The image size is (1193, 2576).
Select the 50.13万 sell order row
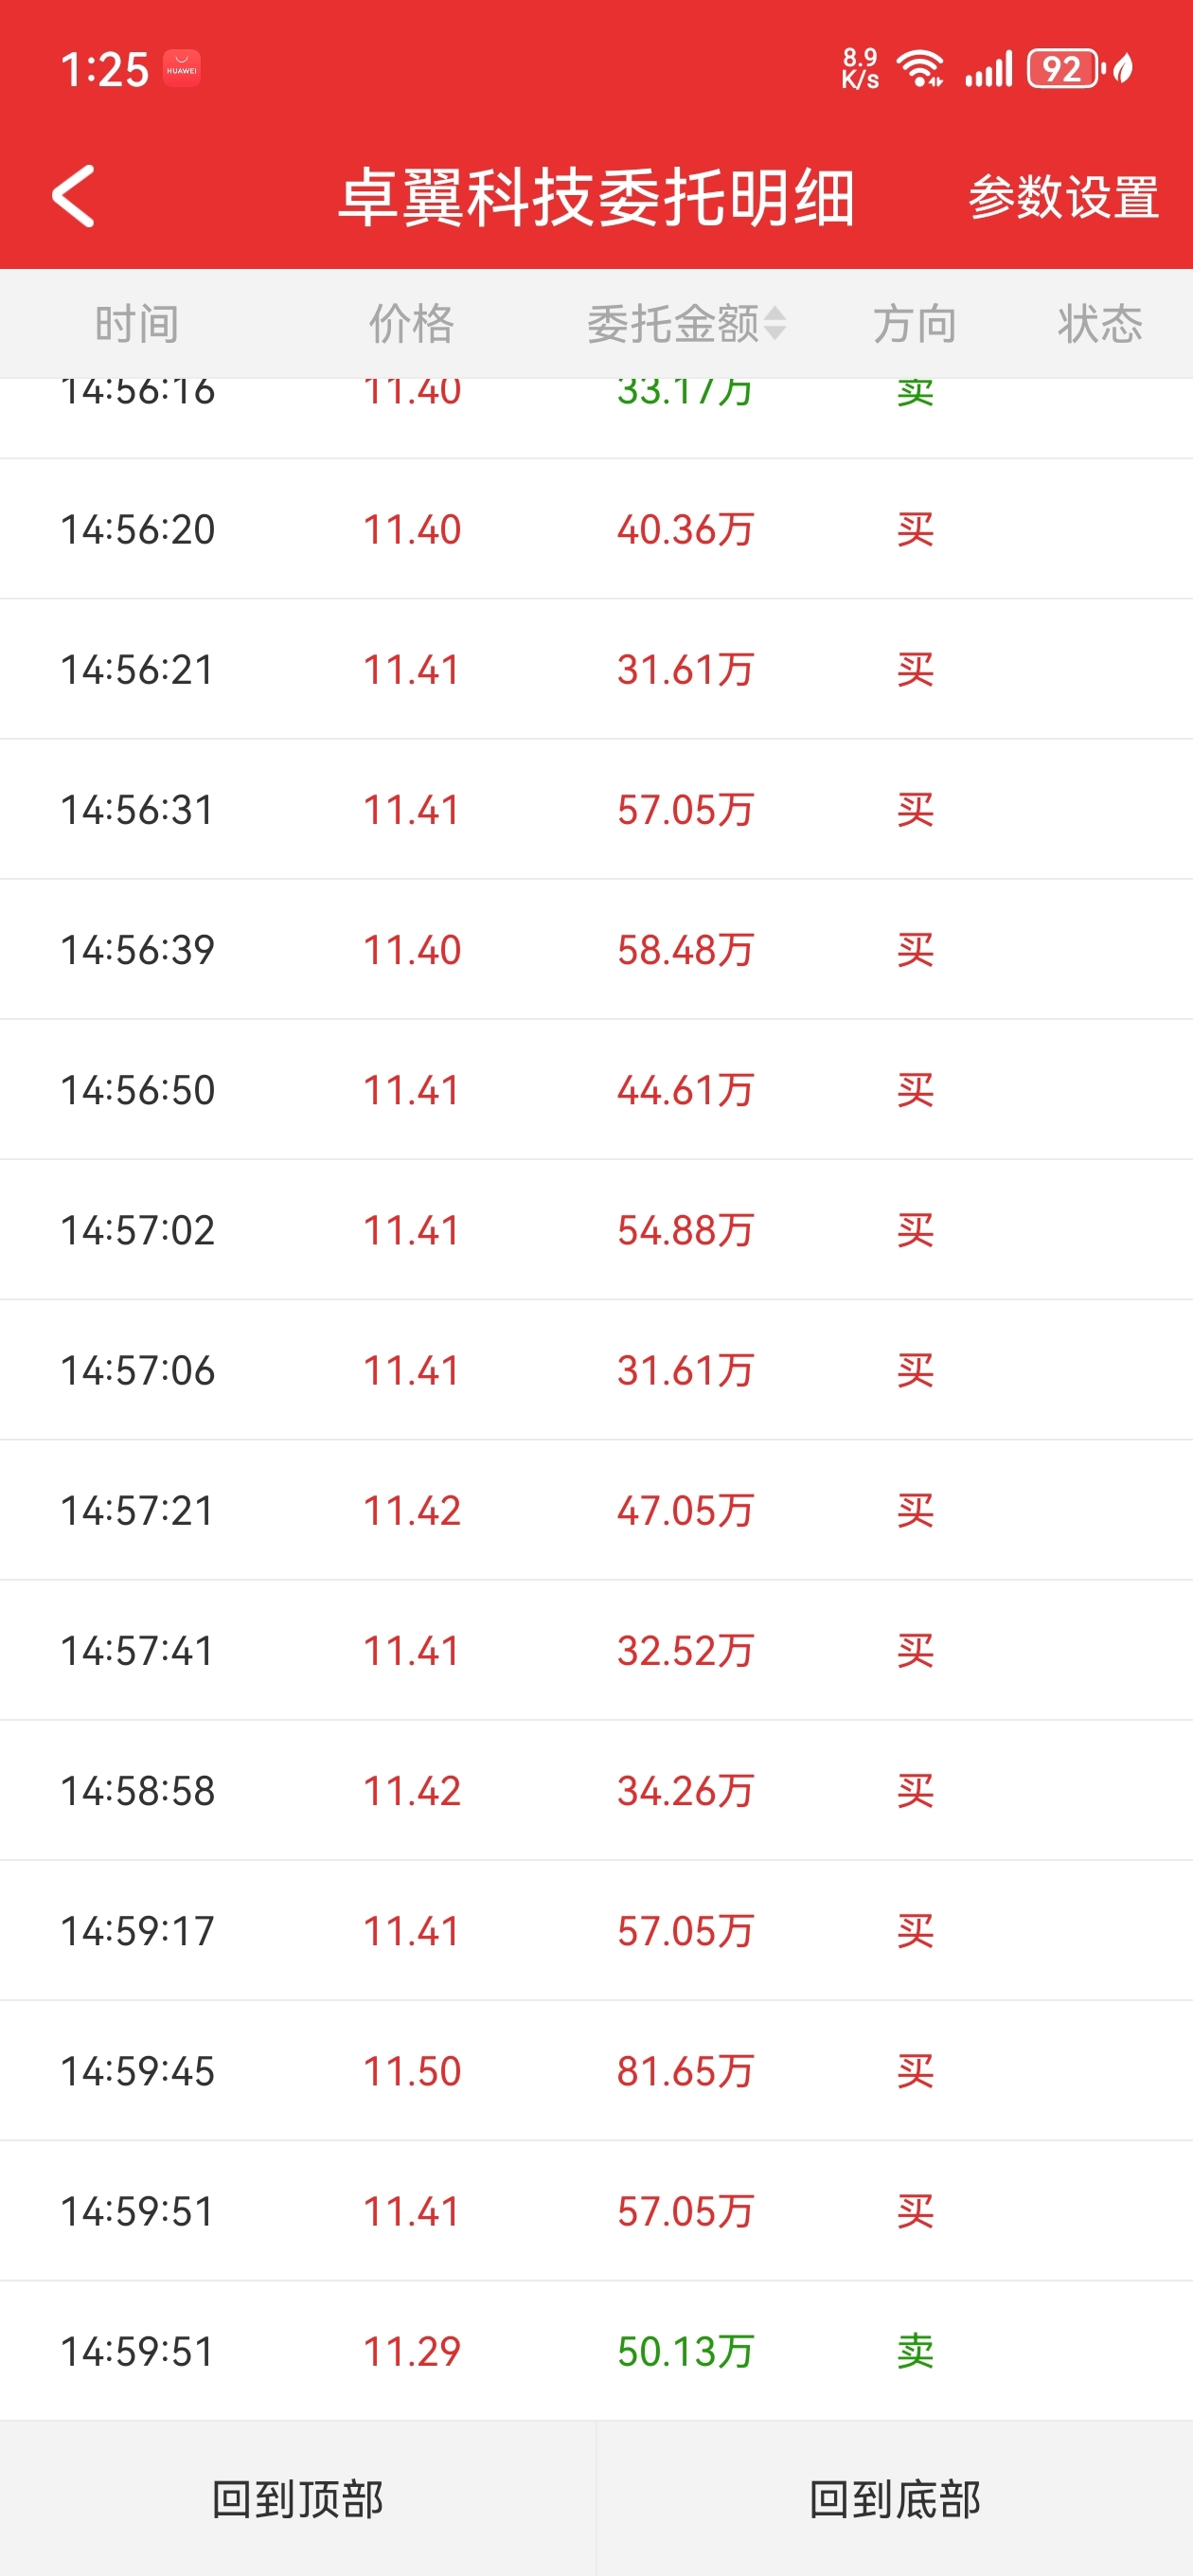click(596, 2351)
